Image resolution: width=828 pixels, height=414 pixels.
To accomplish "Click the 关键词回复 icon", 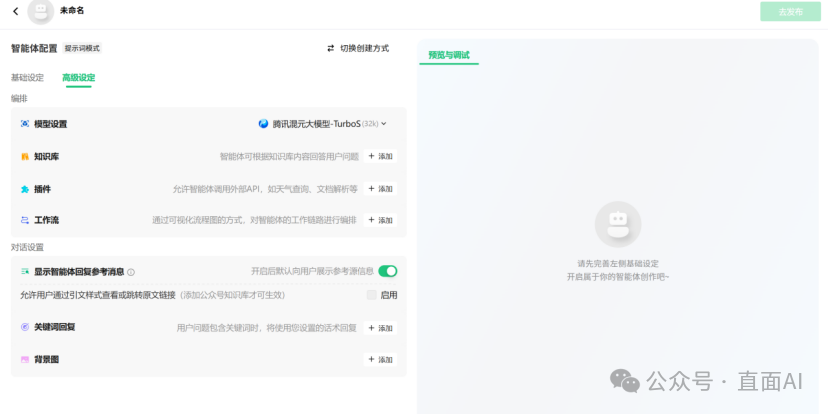I will click(x=25, y=327).
